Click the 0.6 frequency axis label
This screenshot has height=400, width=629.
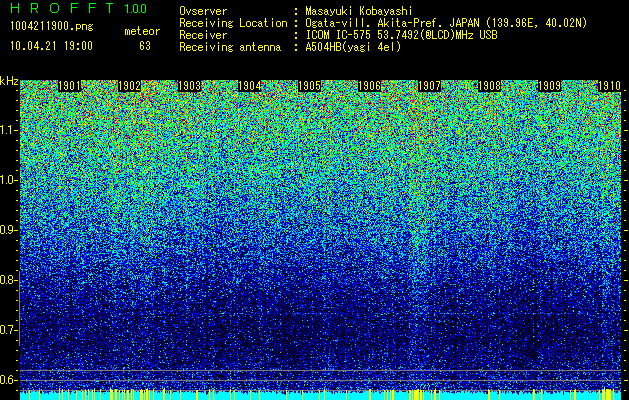8,380
